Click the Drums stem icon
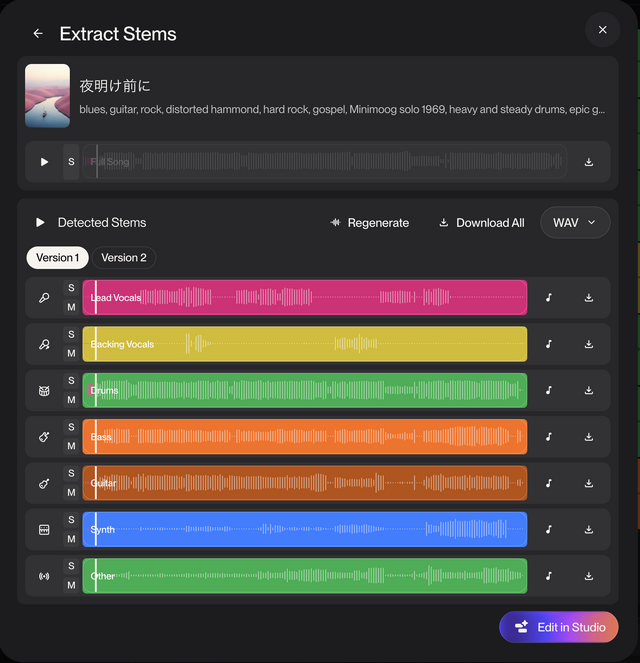The width and height of the screenshot is (640, 663). [44, 391]
